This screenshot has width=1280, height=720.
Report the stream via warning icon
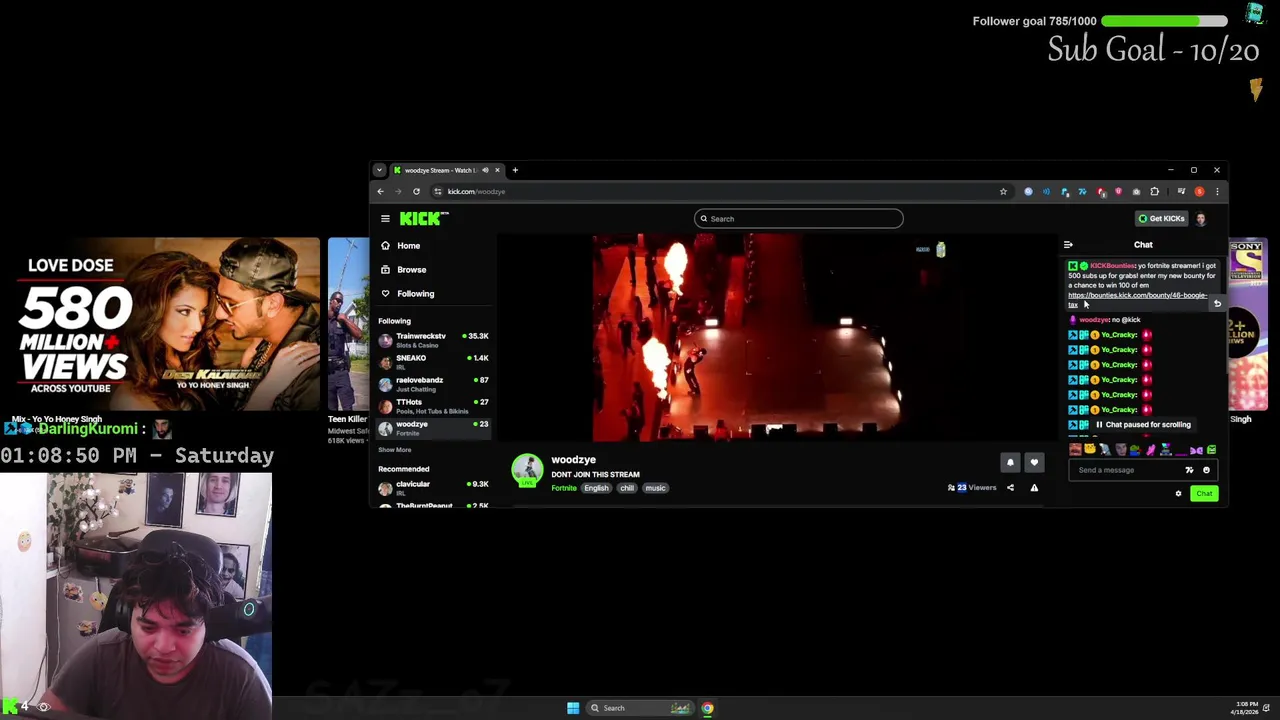pos(1034,488)
